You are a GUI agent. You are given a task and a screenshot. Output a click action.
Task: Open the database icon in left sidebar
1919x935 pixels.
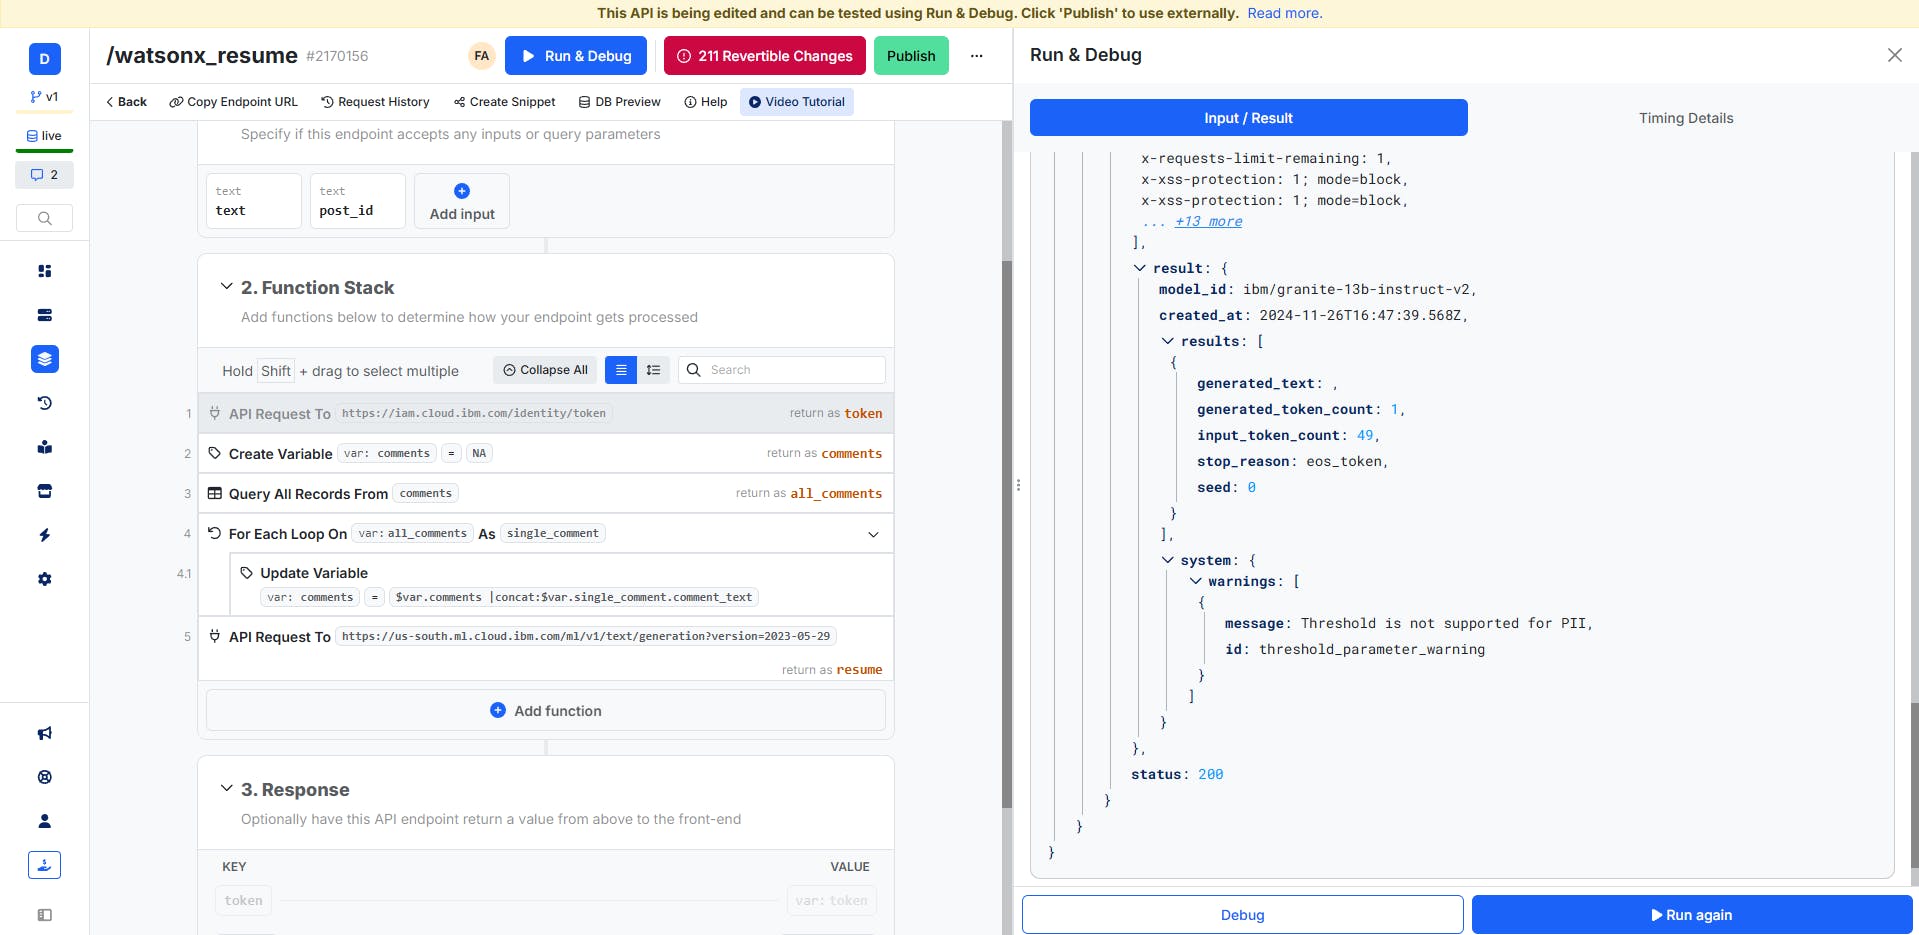(x=44, y=315)
